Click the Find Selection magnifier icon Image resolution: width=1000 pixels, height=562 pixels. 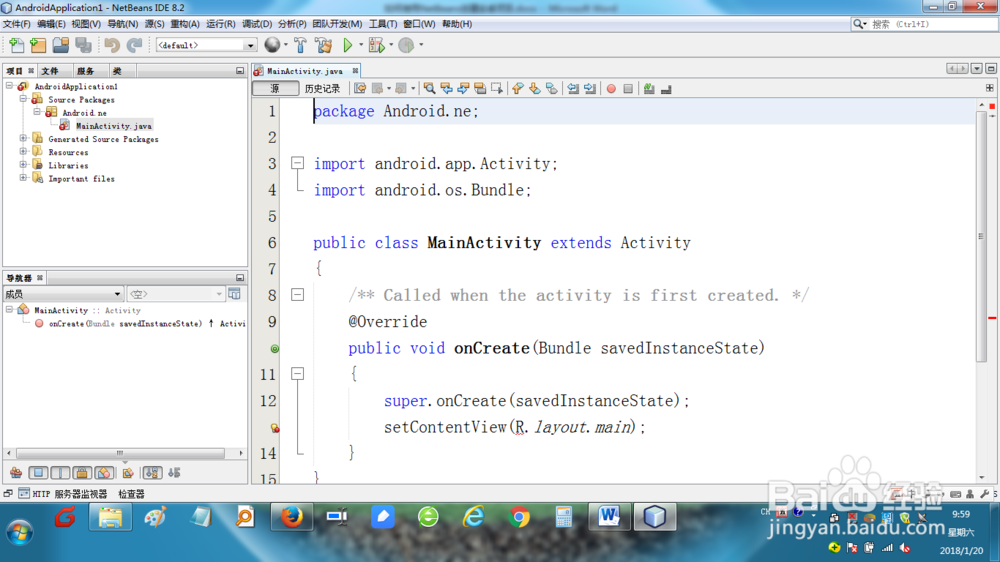[x=430, y=89]
